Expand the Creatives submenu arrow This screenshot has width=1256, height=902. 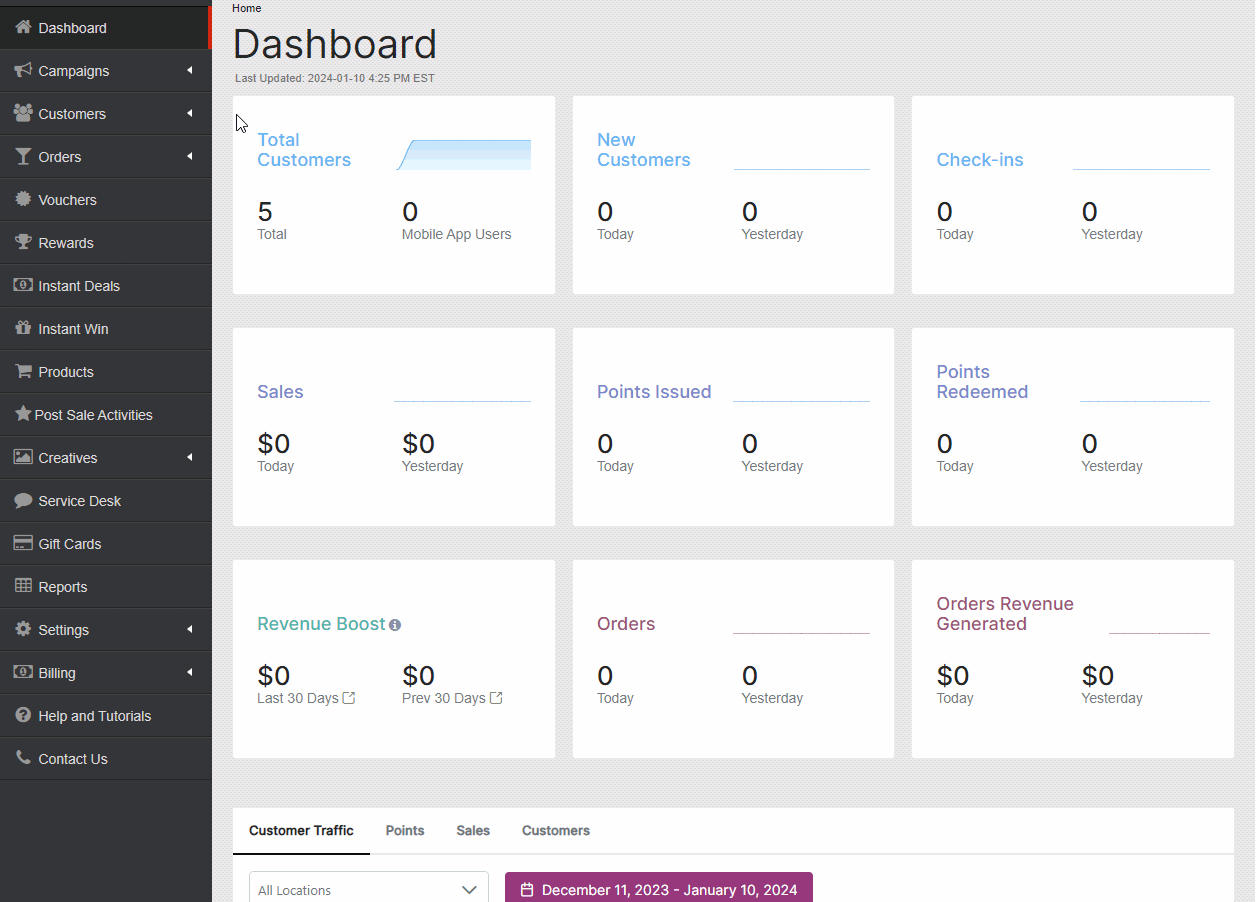(x=190, y=457)
